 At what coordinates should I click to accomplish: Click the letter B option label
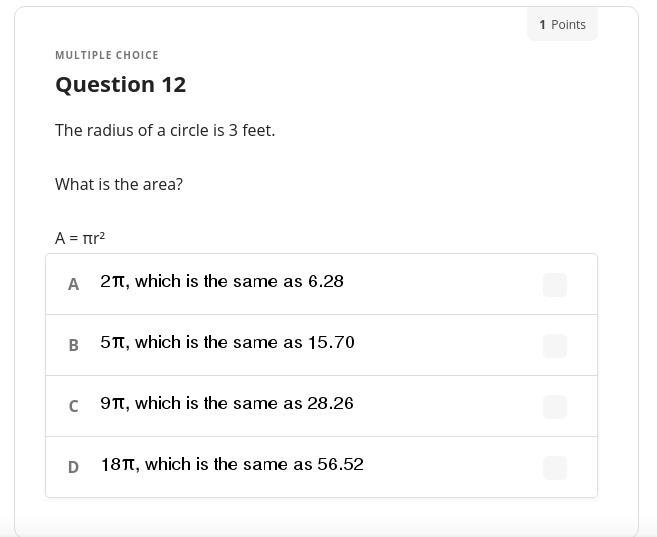(x=73, y=346)
